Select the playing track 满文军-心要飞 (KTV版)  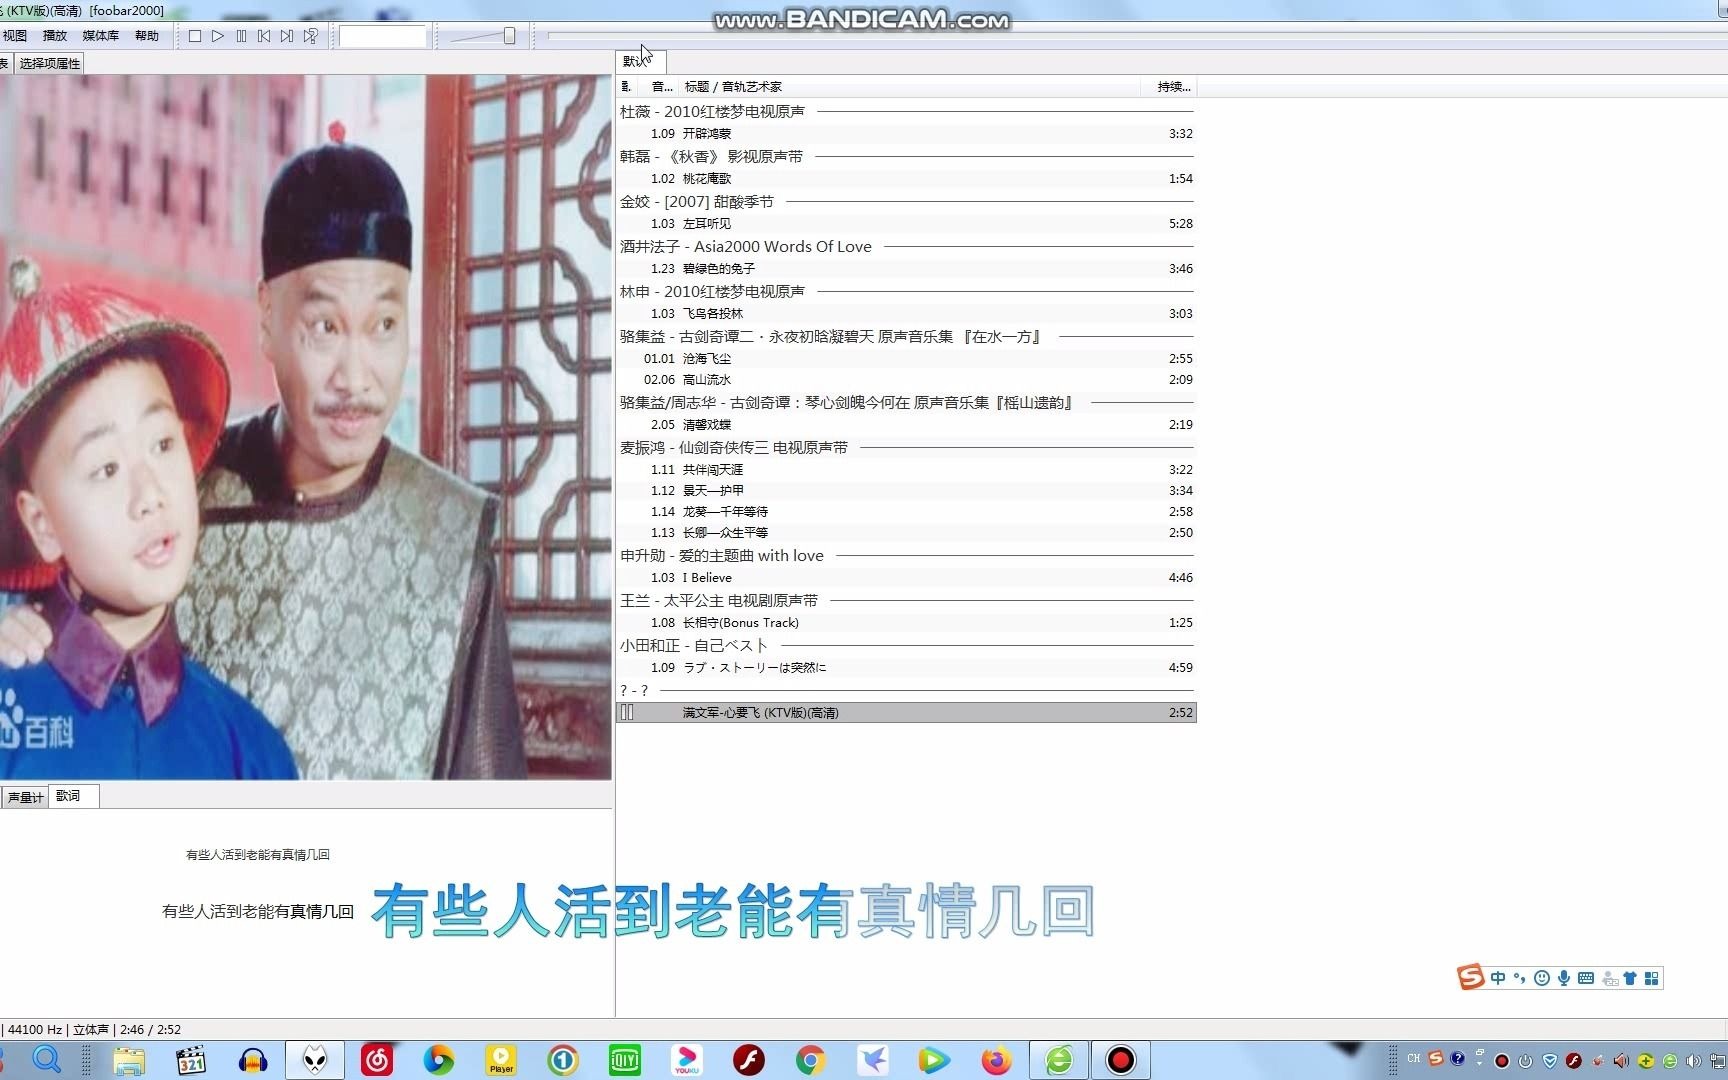coord(906,712)
